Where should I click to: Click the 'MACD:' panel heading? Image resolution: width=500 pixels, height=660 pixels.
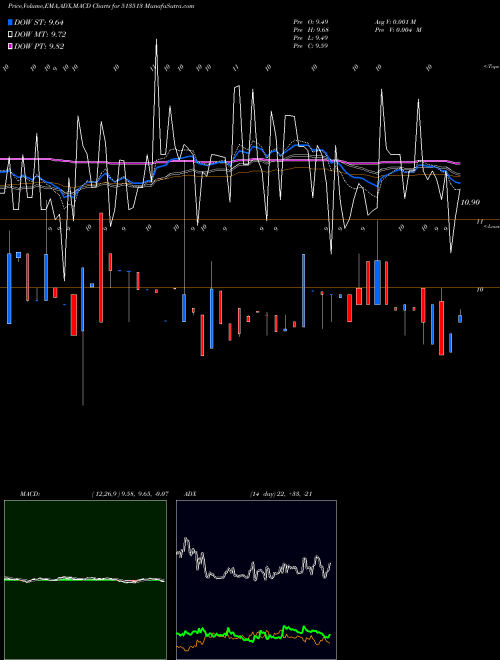tap(30, 494)
